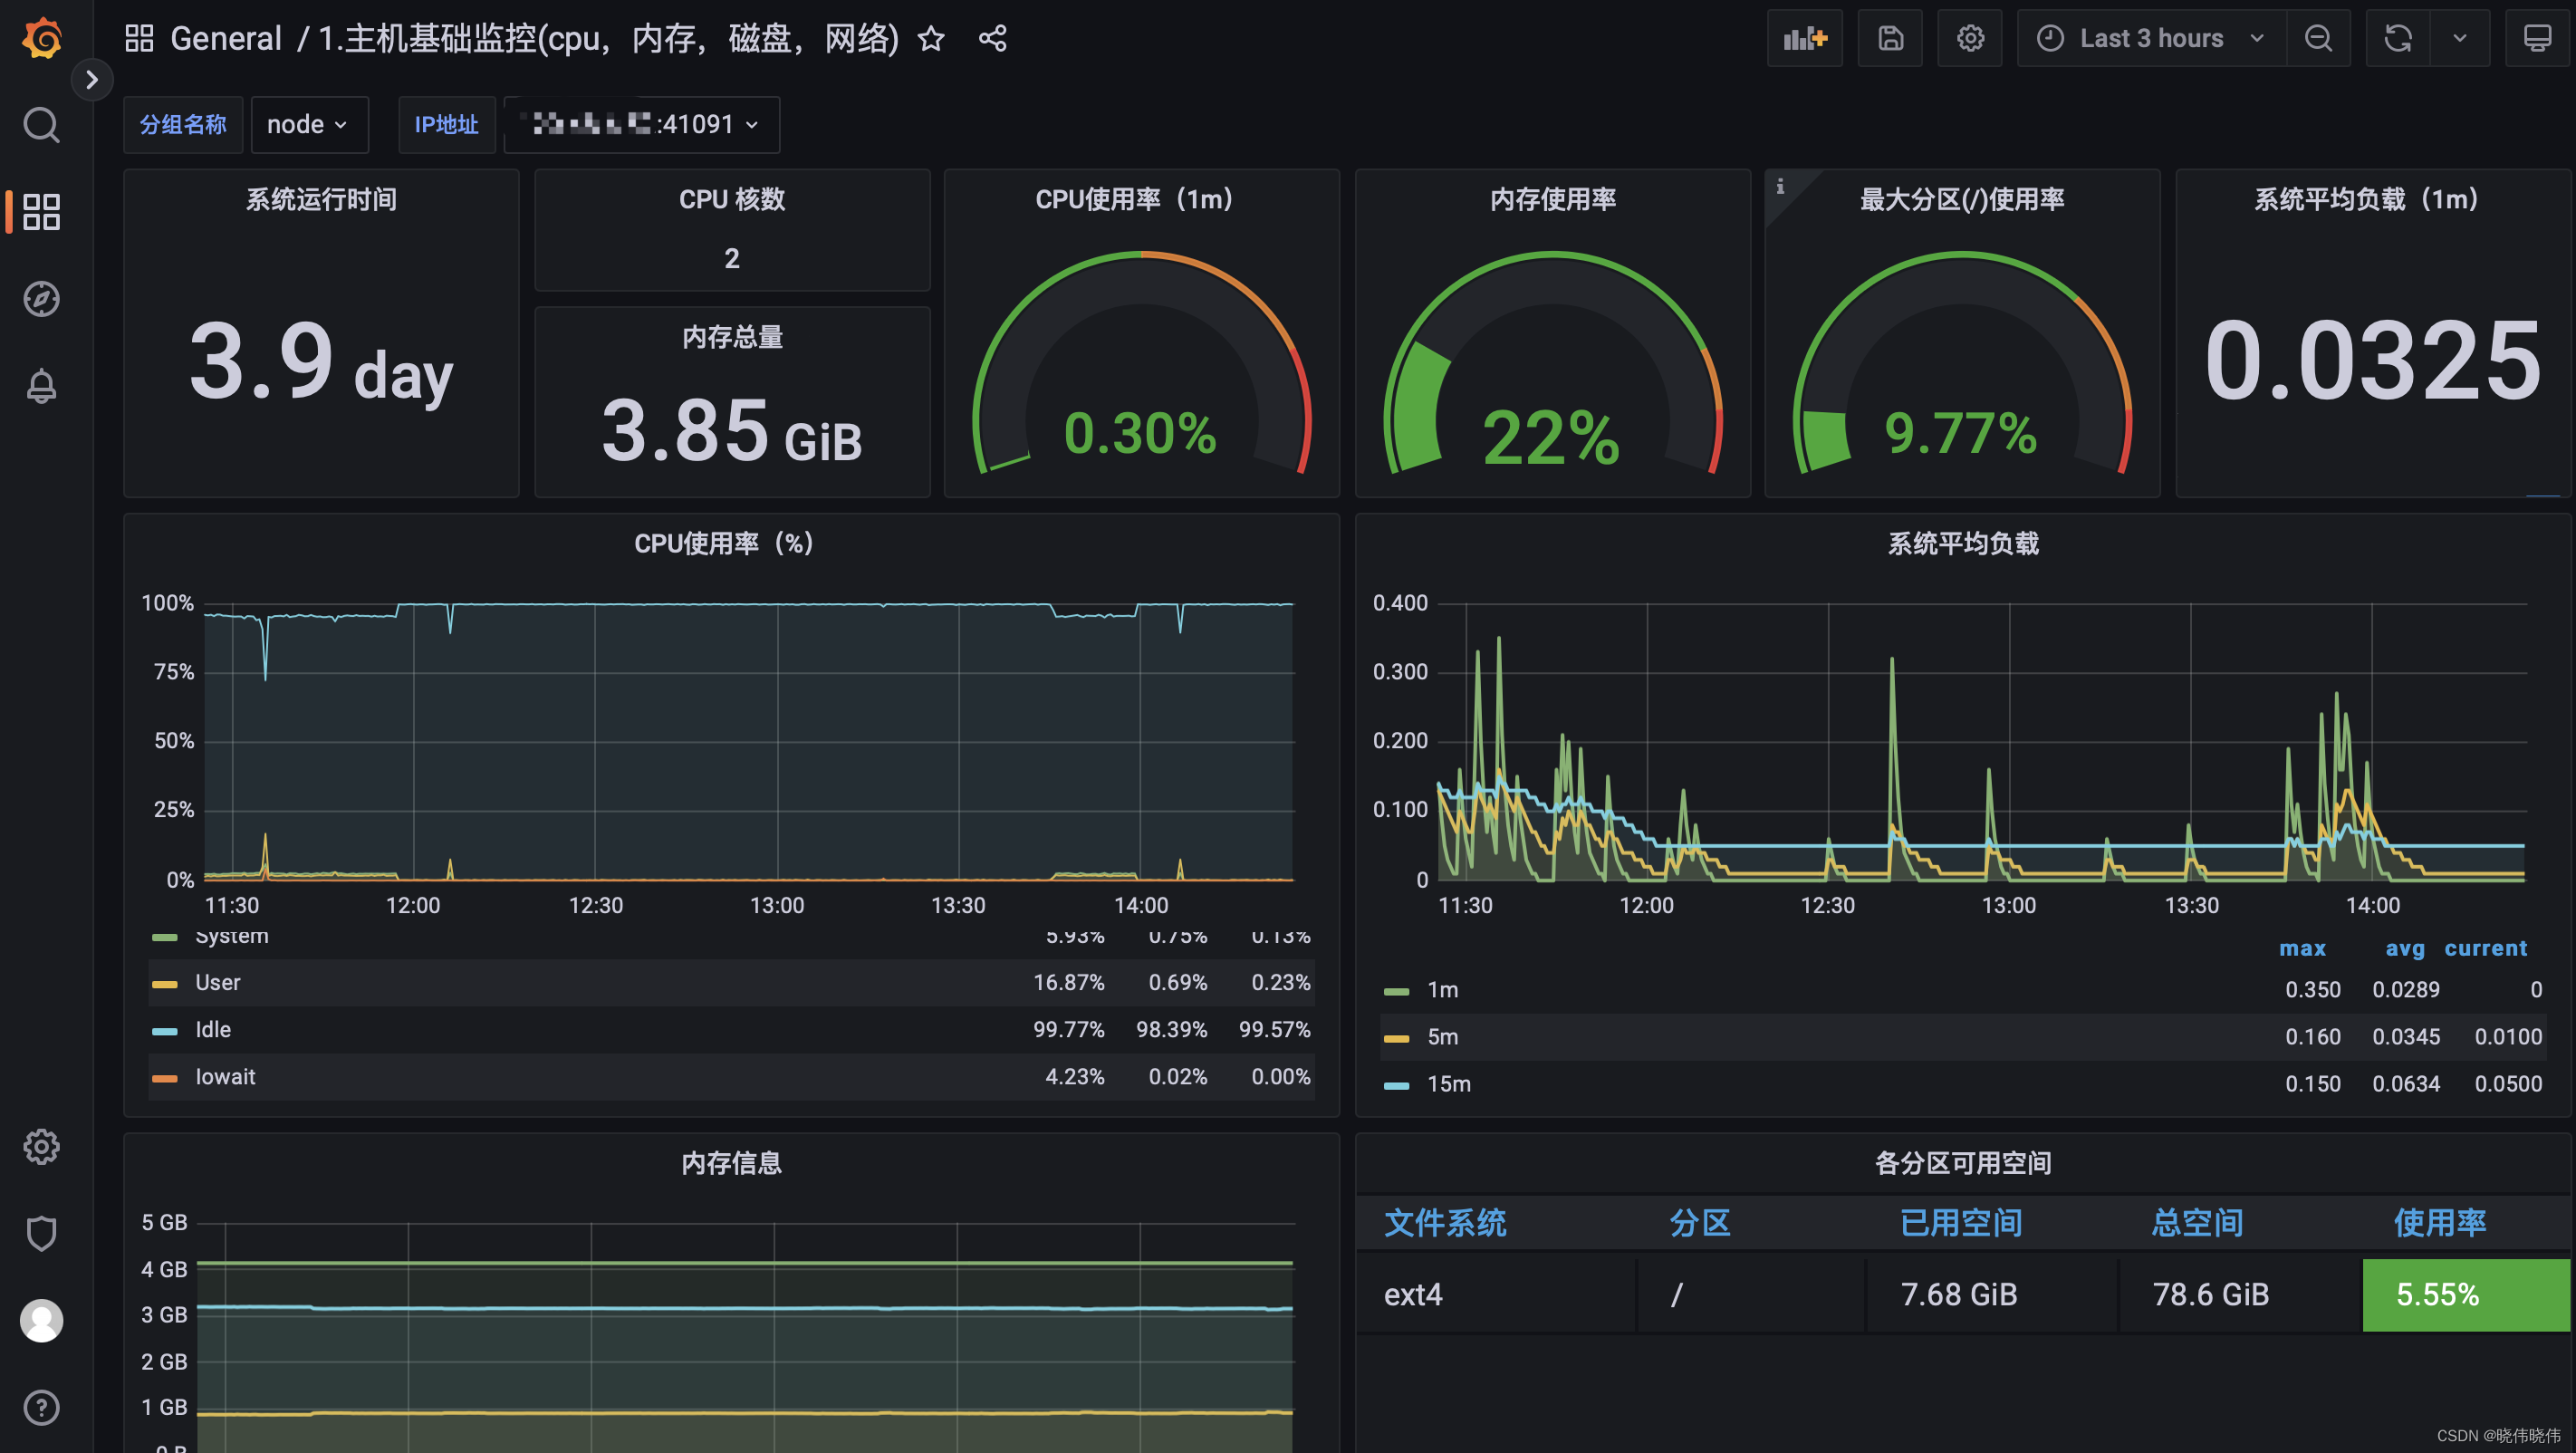
Task: Click the 9.77% partition usage gauge
Action: [1962, 362]
